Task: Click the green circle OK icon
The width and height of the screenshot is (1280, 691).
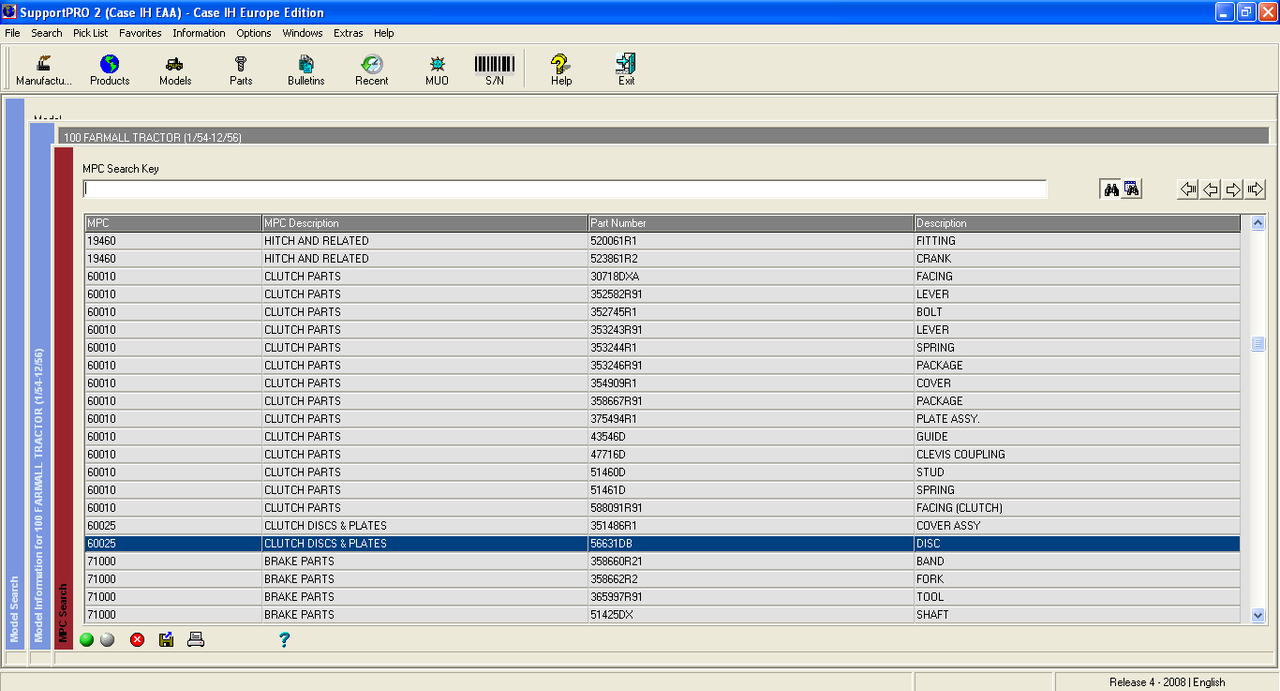Action: point(87,640)
